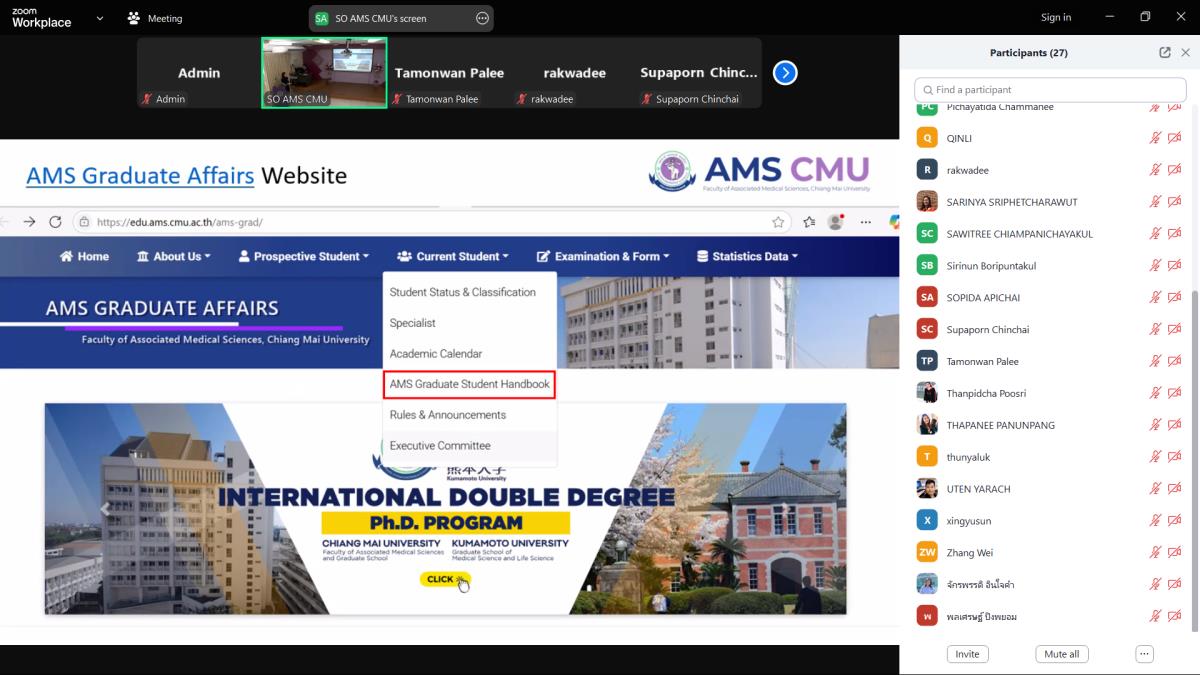Viewport: 1200px width, 675px height.
Task: Select participant SOPIDA APICHAI
Action: point(1049,297)
